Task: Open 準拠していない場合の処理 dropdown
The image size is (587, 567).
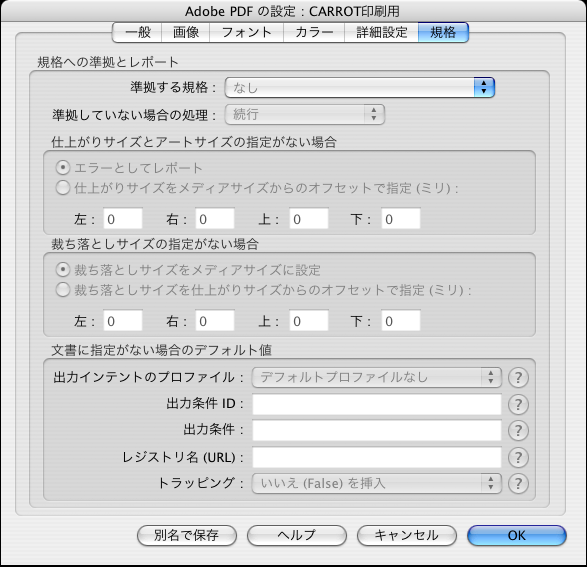Action: (x=305, y=114)
